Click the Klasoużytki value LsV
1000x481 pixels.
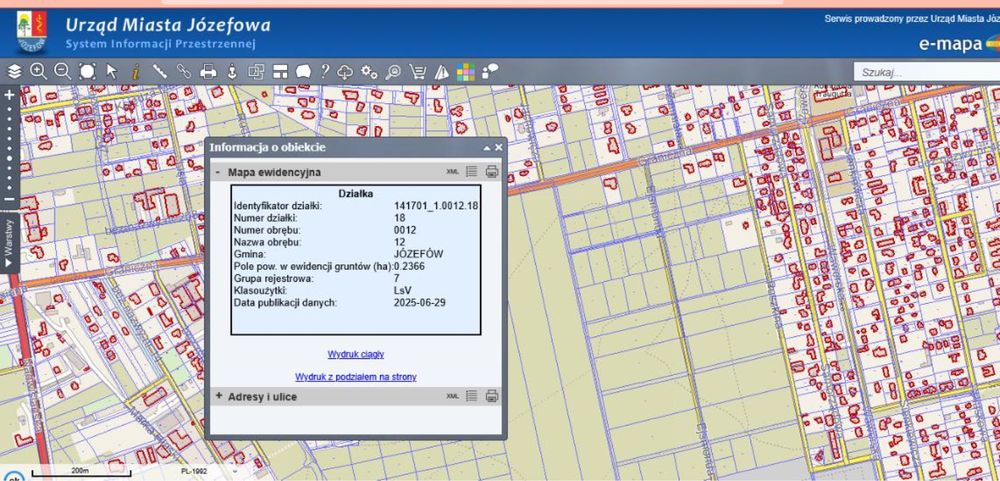point(402,290)
